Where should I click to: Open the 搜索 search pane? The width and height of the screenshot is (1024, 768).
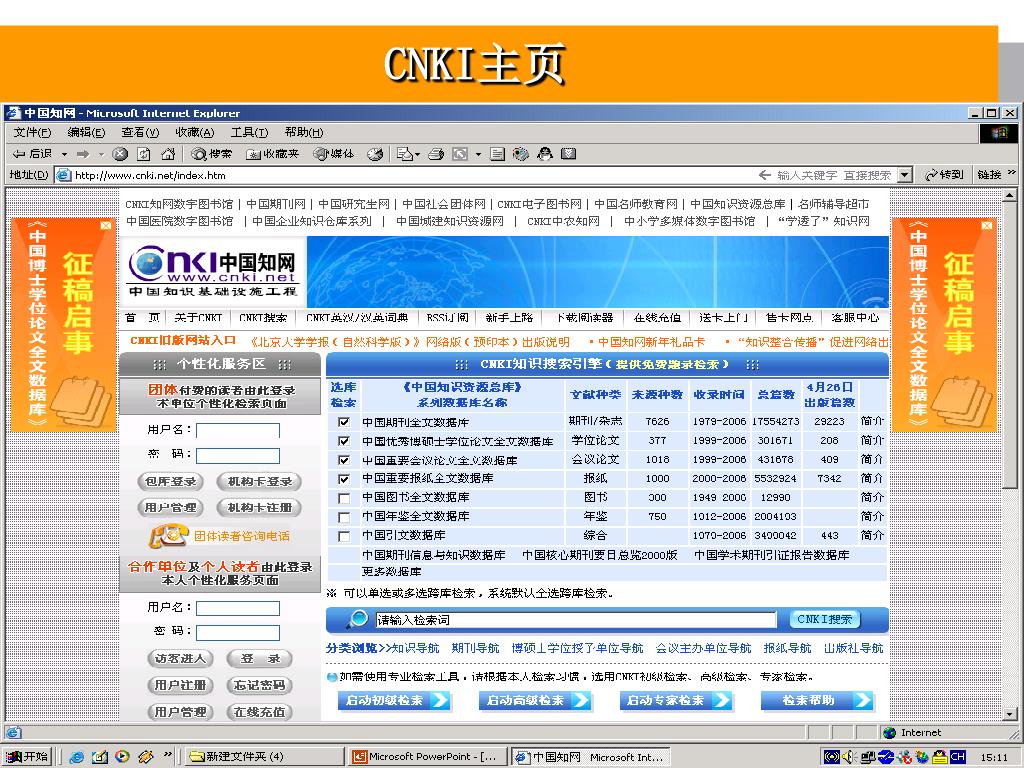coord(212,154)
